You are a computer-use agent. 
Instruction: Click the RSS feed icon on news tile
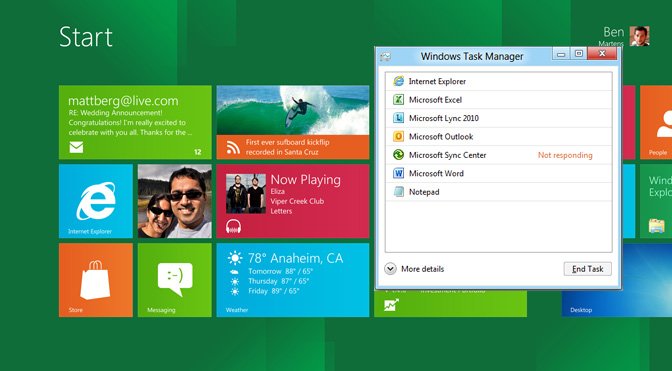[233, 147]
